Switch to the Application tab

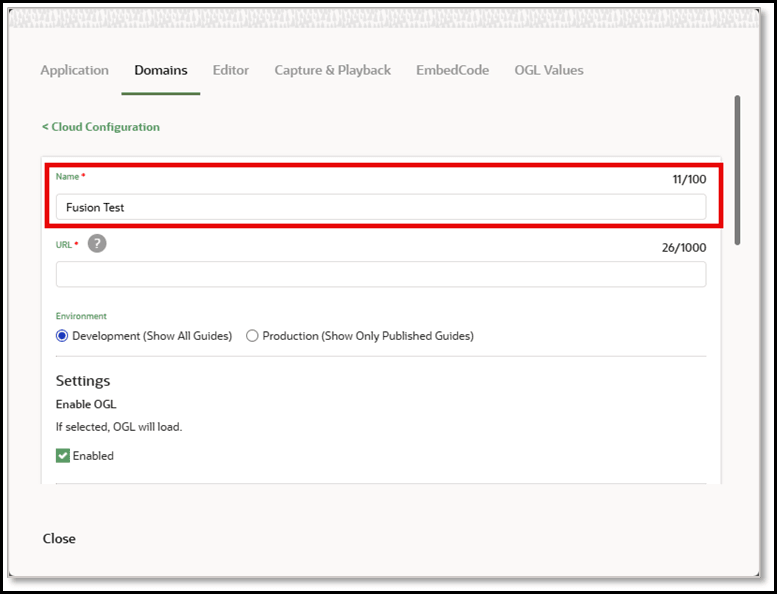[74, 70]
